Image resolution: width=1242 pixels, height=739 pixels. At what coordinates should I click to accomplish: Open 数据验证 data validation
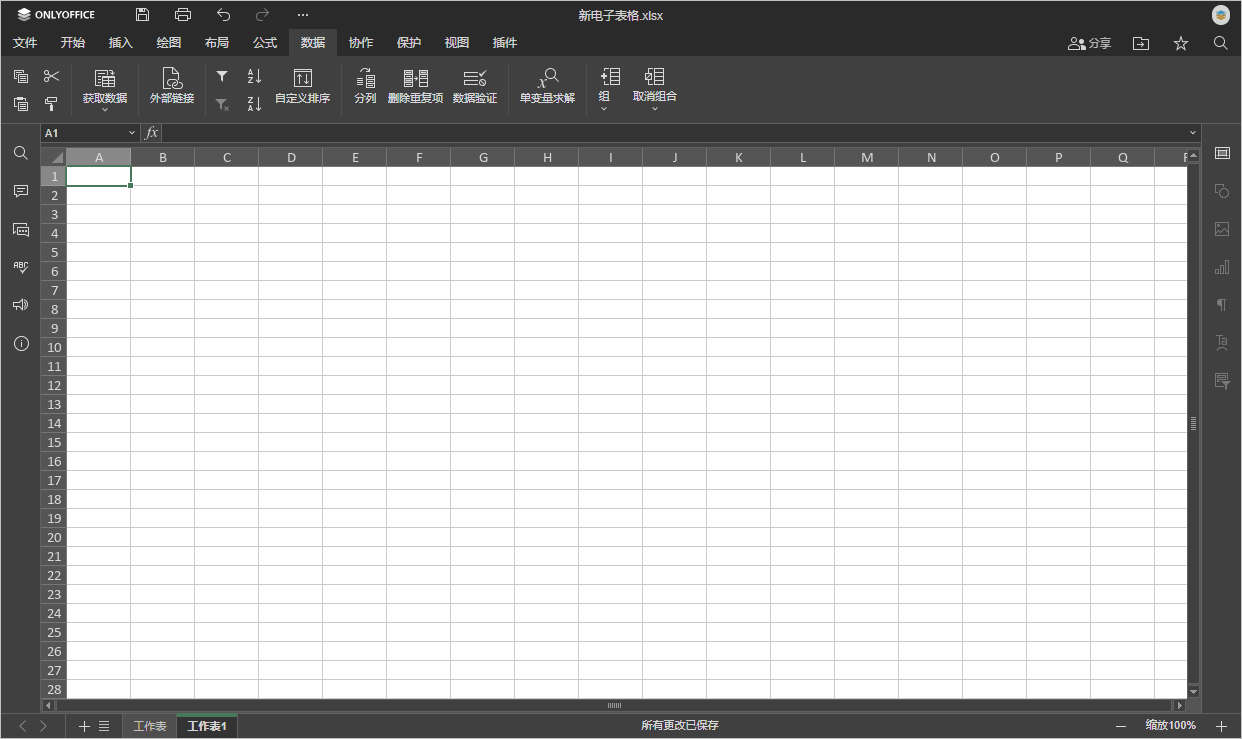coord(475,86)
